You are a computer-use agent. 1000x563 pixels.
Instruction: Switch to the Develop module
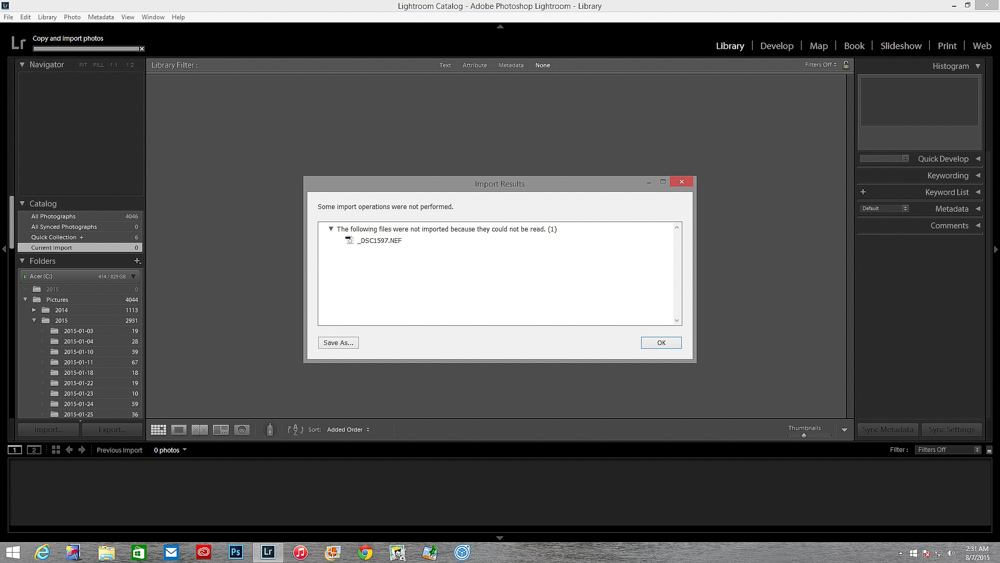pyautogui.click(x=776, y=46)
